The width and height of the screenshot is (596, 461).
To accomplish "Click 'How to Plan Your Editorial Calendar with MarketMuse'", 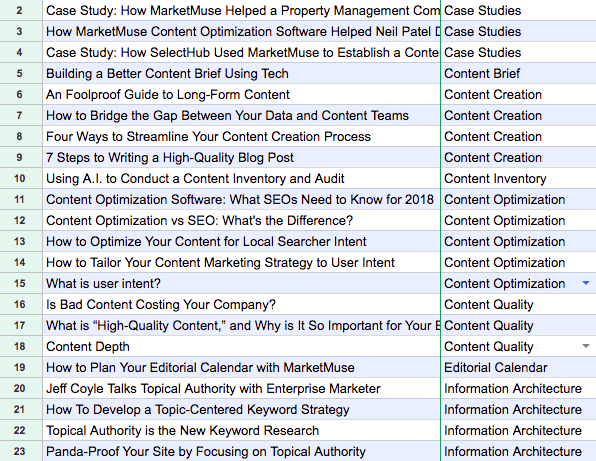I will point(241,367).
